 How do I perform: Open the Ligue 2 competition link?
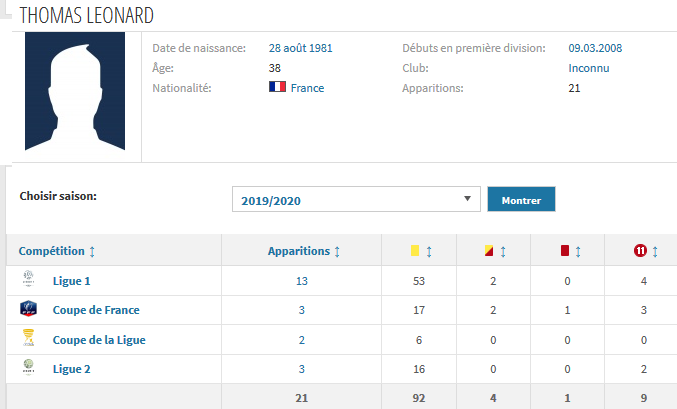click(72, 368)
